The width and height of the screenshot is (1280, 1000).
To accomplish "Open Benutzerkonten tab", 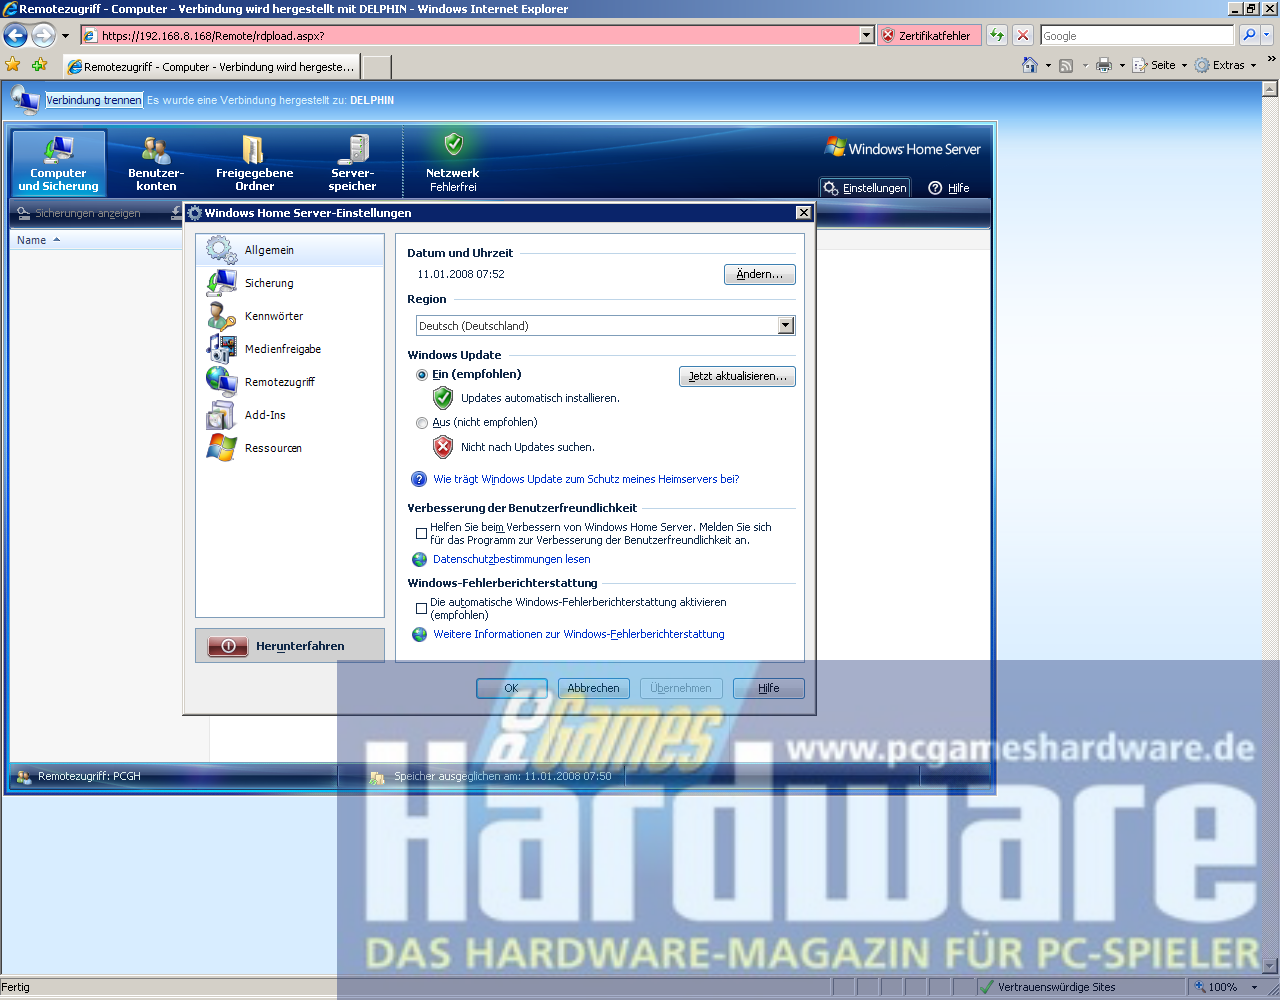I will point(156,163).
